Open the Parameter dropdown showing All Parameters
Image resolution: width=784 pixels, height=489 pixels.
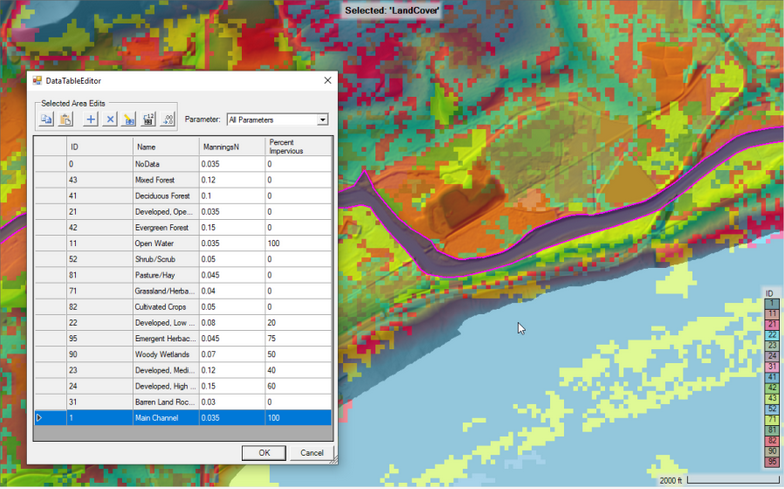277,120
